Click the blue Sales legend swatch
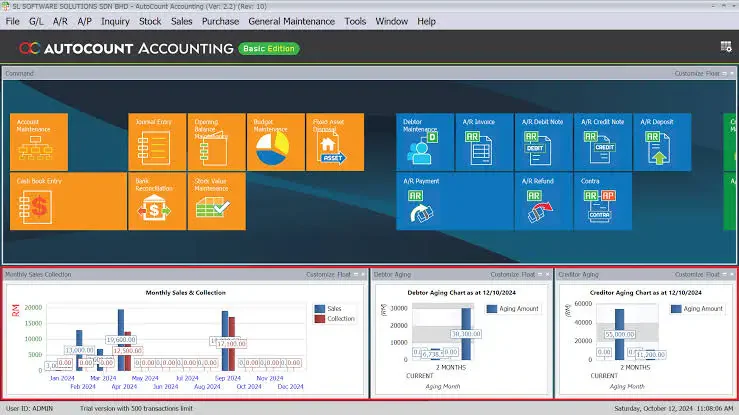 click(x=320, y=309)
